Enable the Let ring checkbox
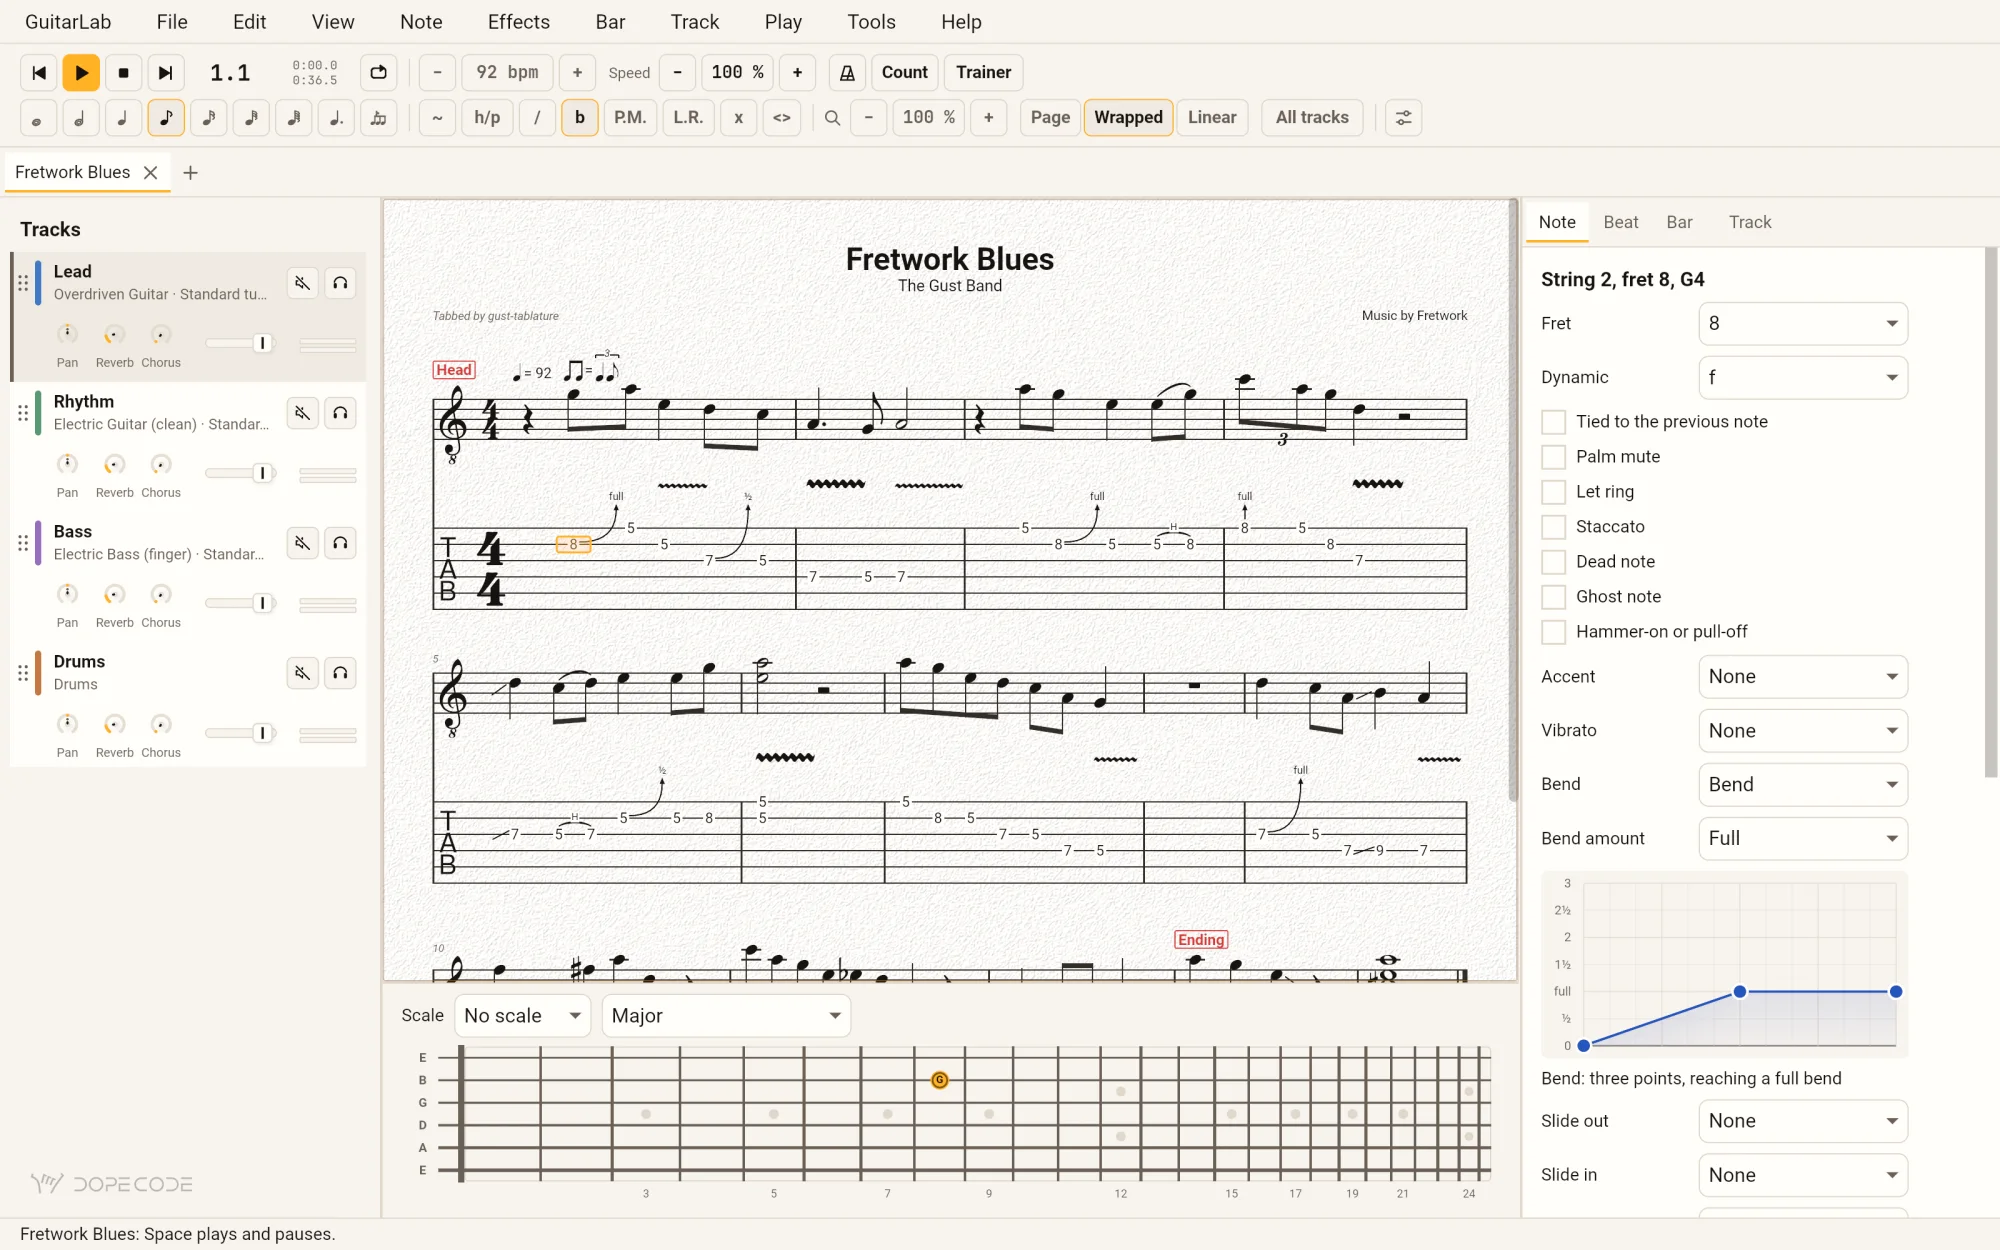Viewport: 2000px width, 1250px height. pos(1553,492)
